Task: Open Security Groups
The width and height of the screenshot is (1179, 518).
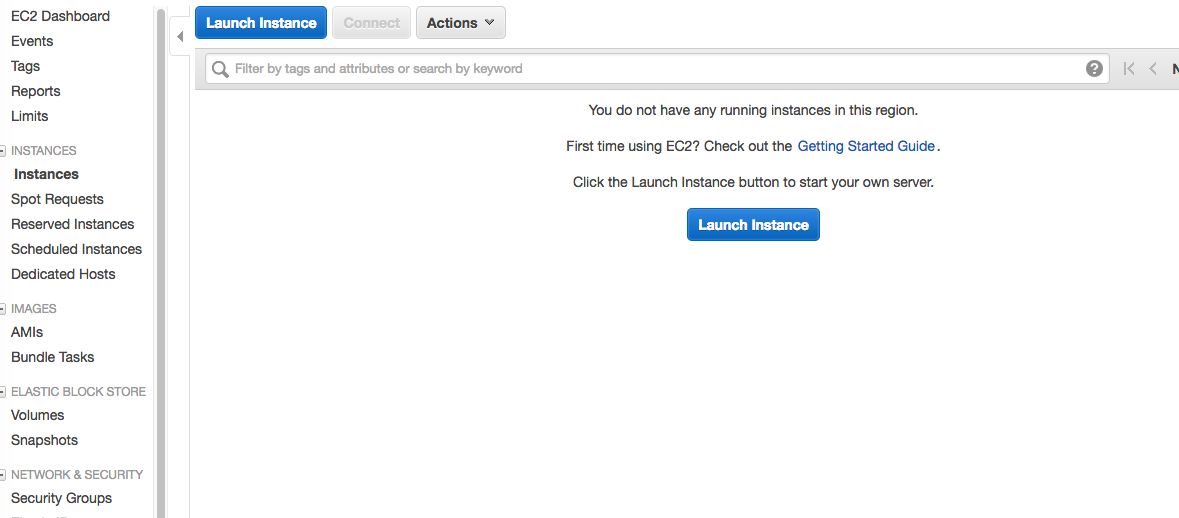Action: [x=61, y=498]
